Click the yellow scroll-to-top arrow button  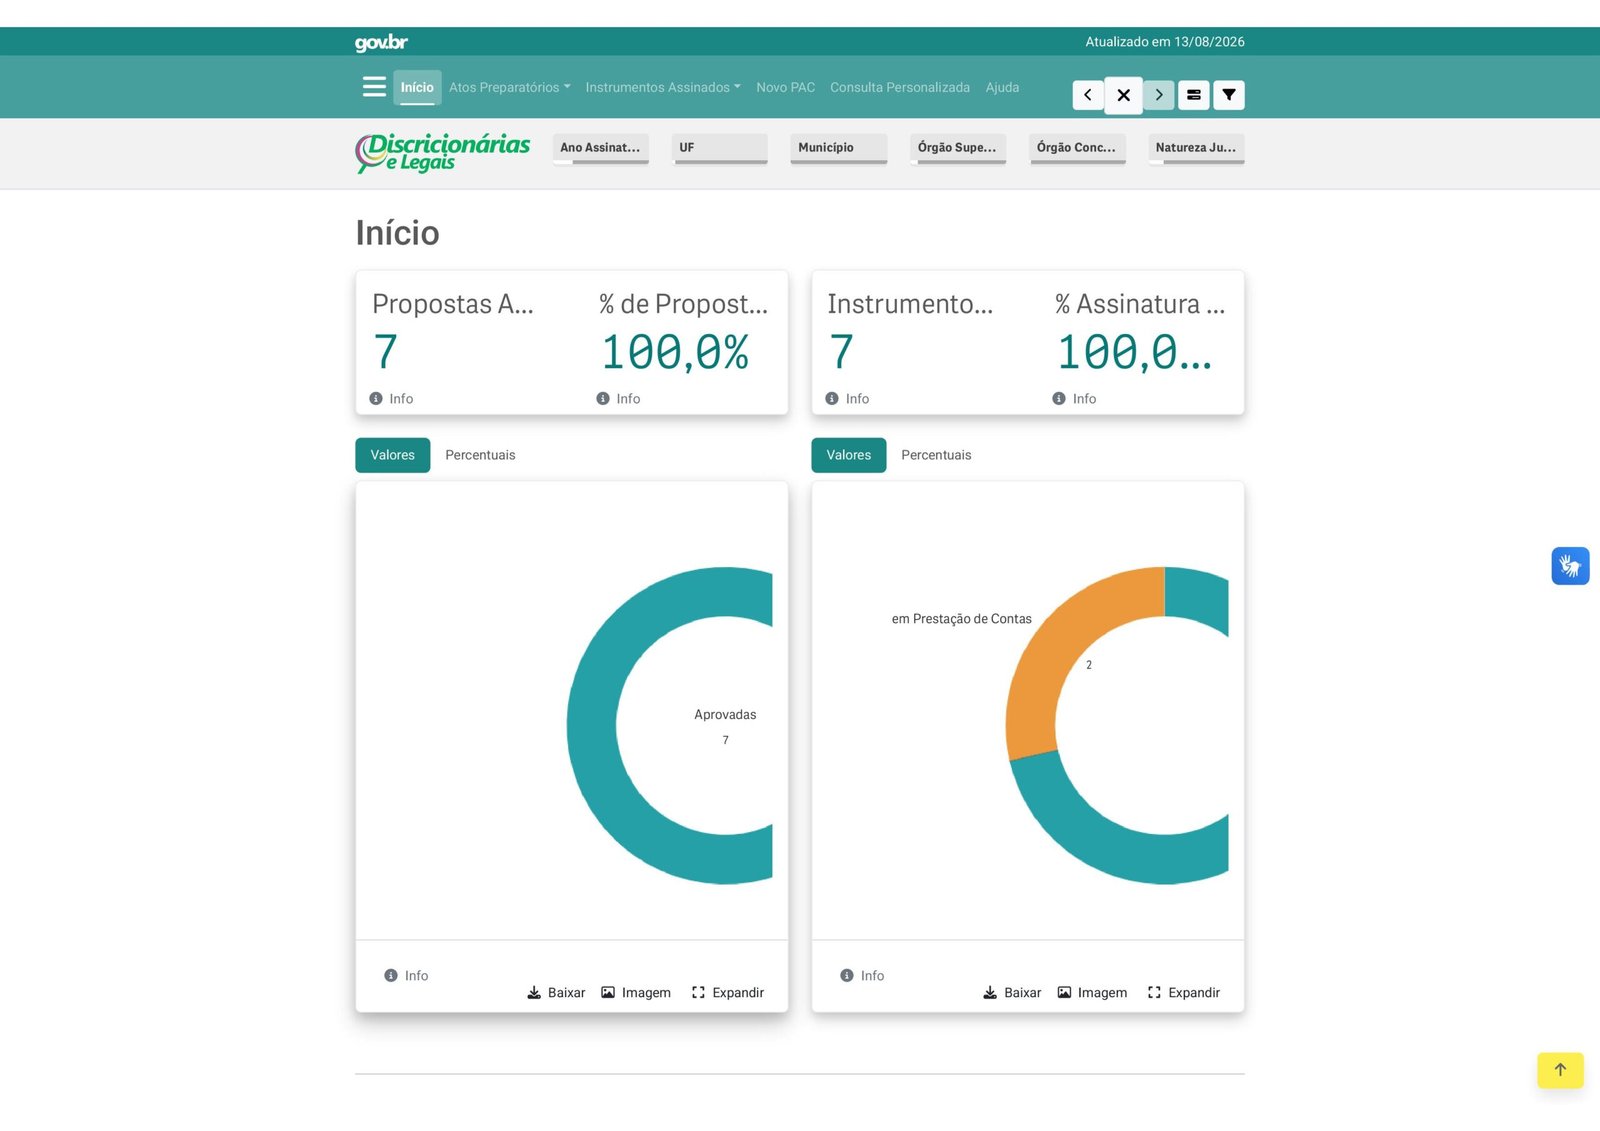click(1560, 1070)
